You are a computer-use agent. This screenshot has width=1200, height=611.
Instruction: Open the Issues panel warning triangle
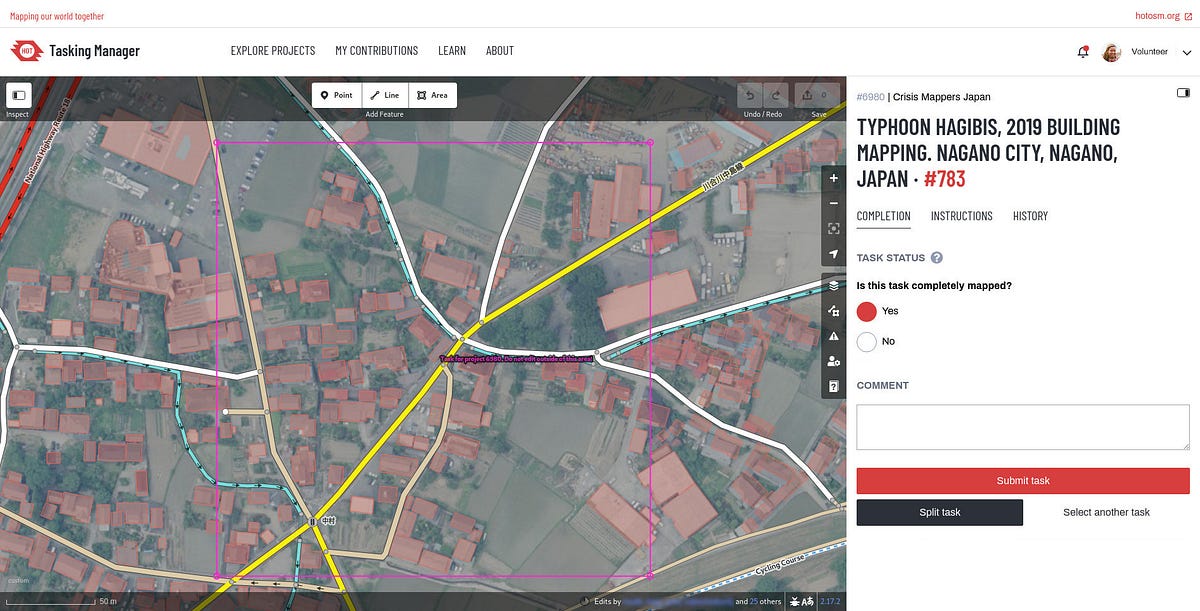click(x=833, y=336)
